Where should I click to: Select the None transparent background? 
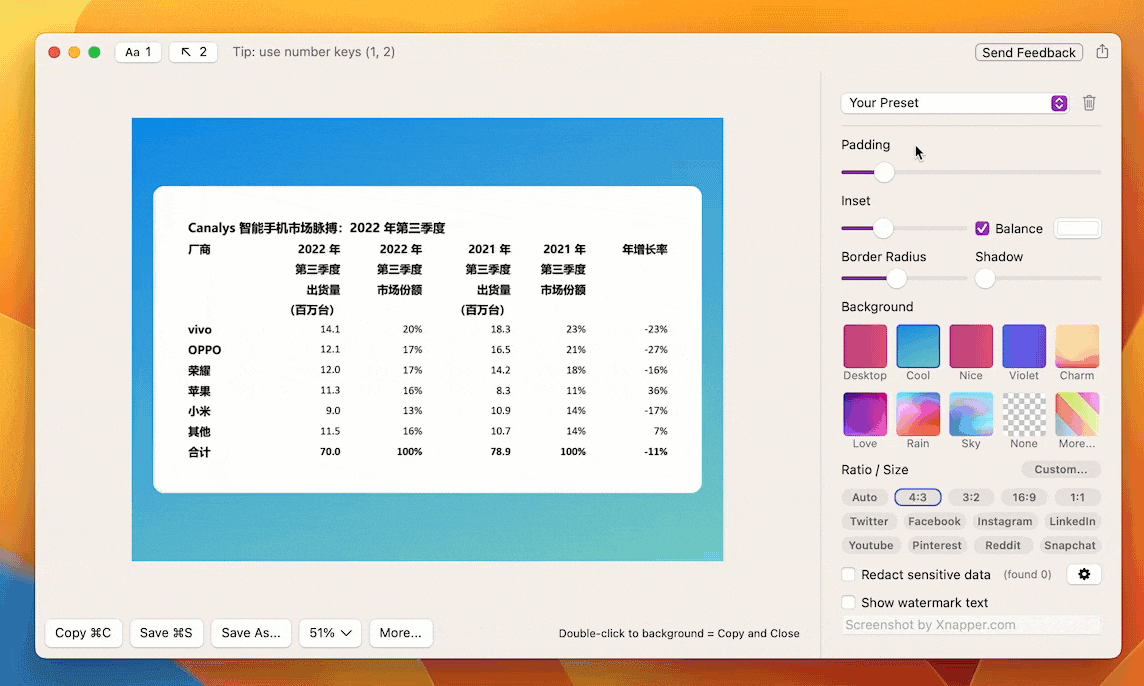(x=1024, y=414)
